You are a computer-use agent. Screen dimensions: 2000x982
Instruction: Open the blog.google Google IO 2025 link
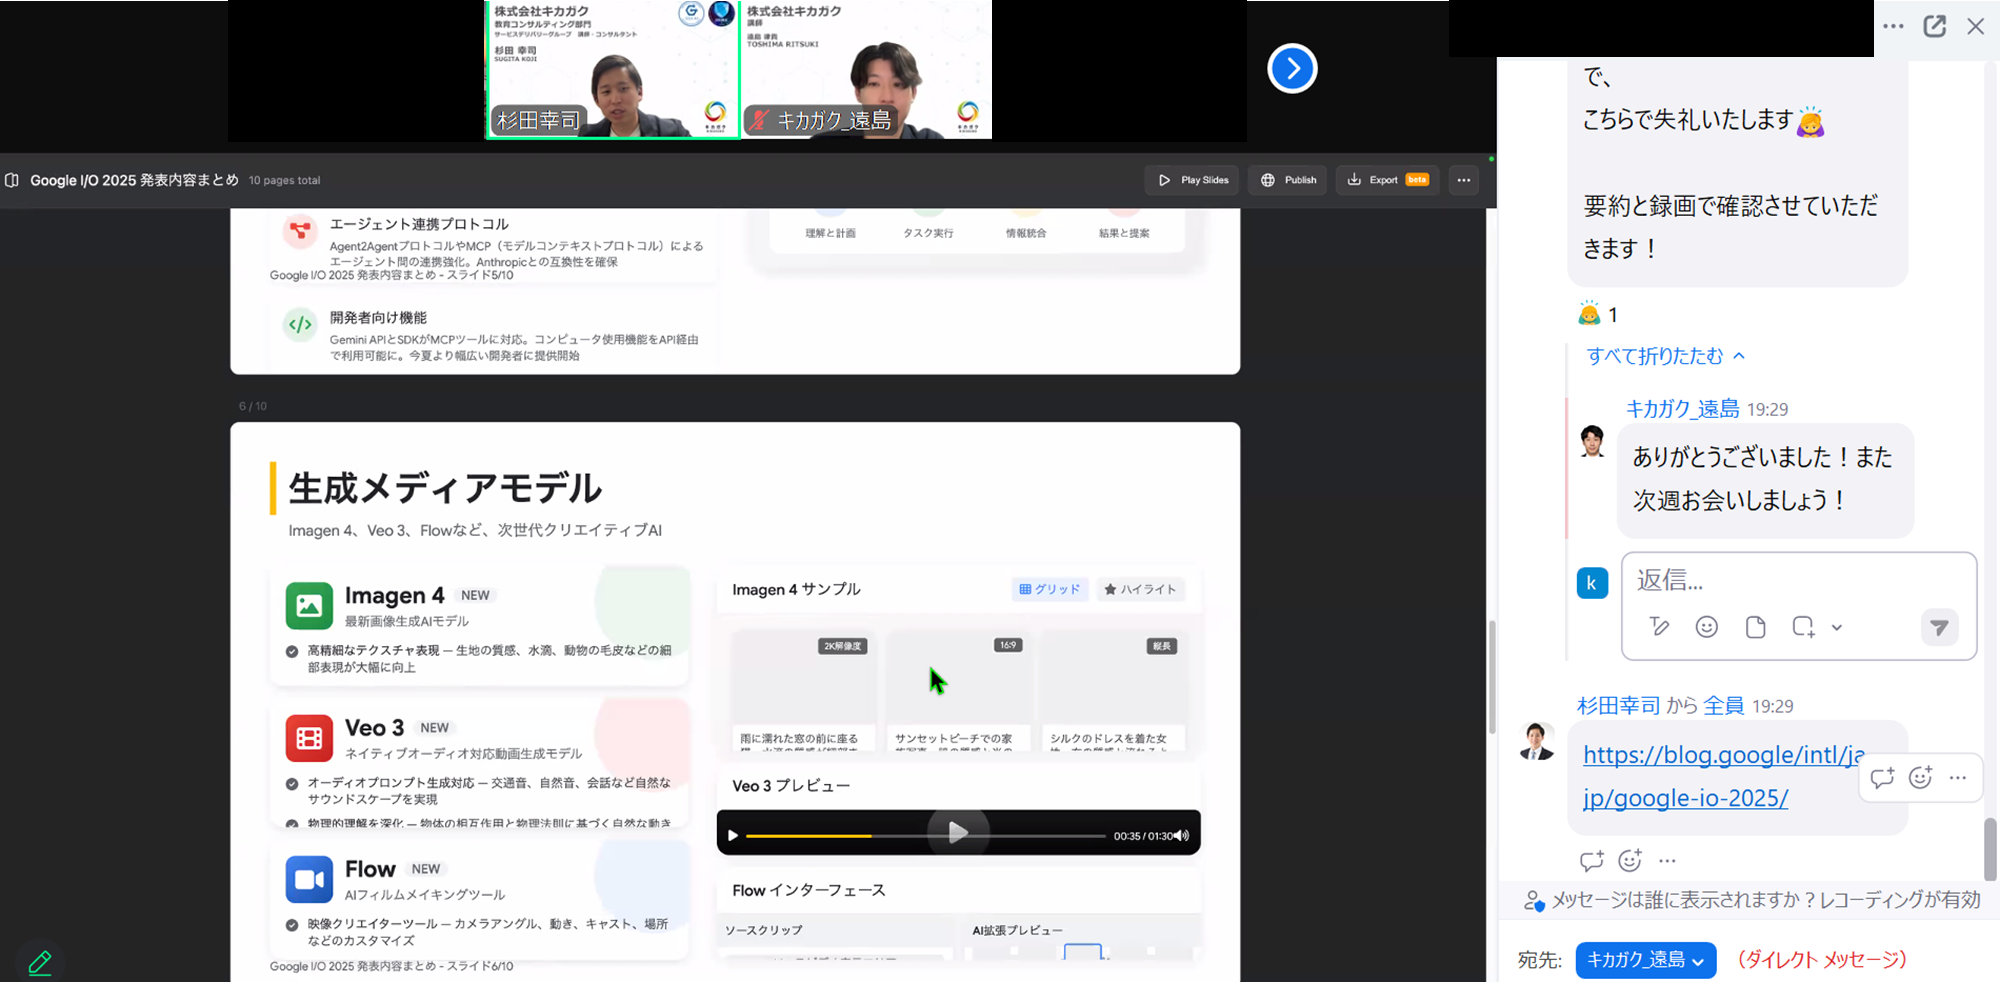coord(1723,776)
